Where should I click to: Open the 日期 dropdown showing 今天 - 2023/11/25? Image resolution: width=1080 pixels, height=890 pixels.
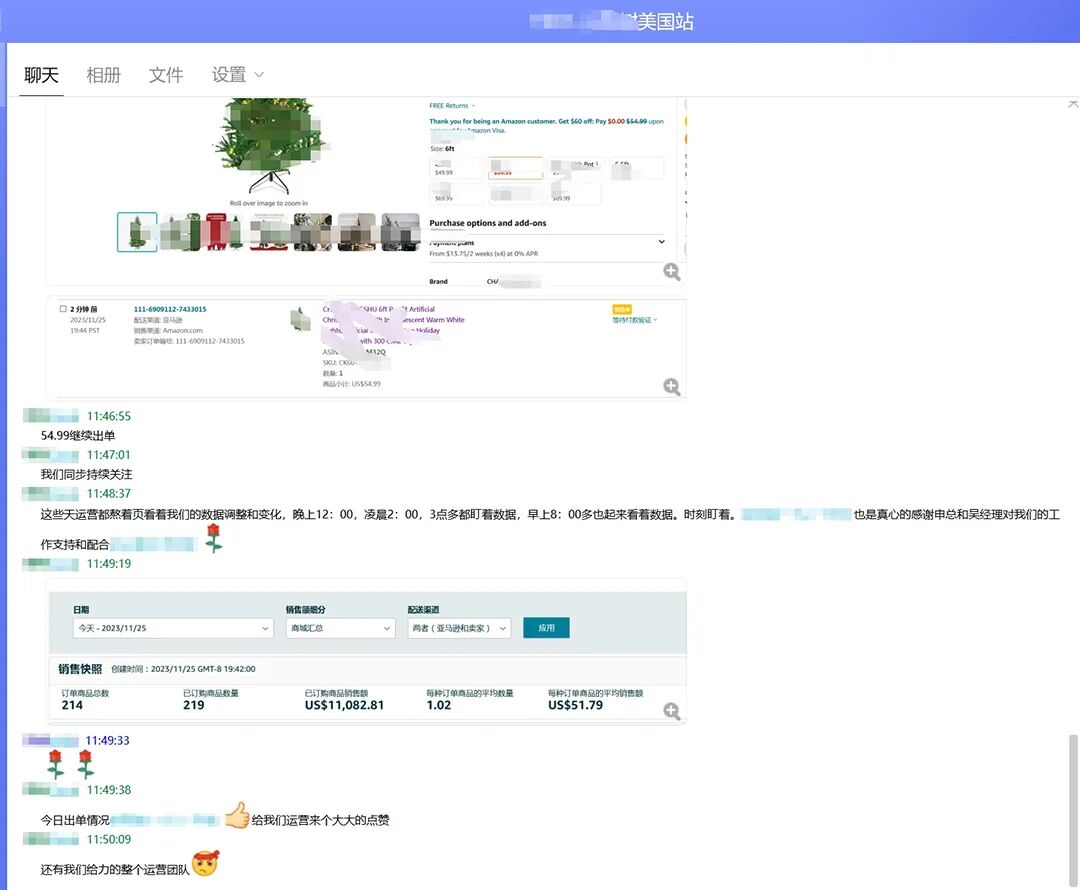174,628
